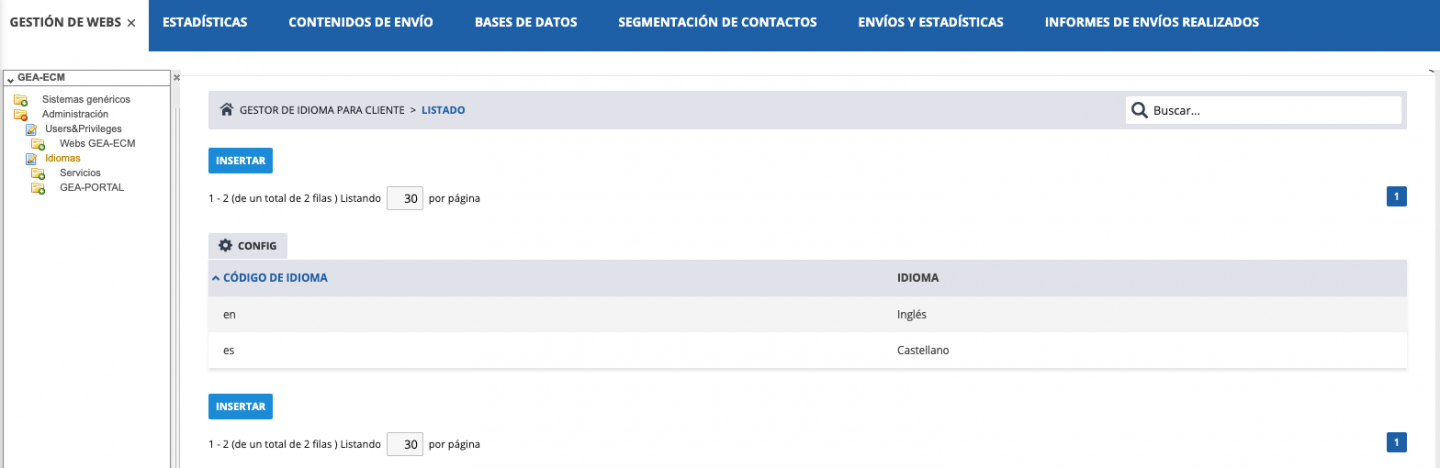Click the home icon in the breadcrumb
The image size is (1440, 468).
click(227, 110)
